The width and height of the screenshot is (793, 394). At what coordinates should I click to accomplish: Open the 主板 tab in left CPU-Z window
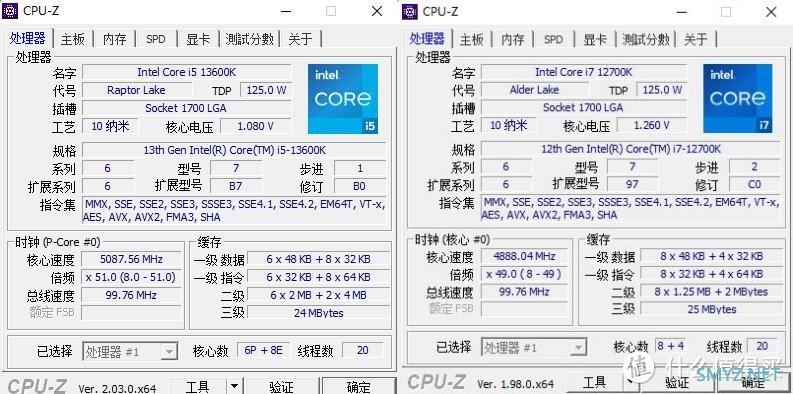pos(73,39)
